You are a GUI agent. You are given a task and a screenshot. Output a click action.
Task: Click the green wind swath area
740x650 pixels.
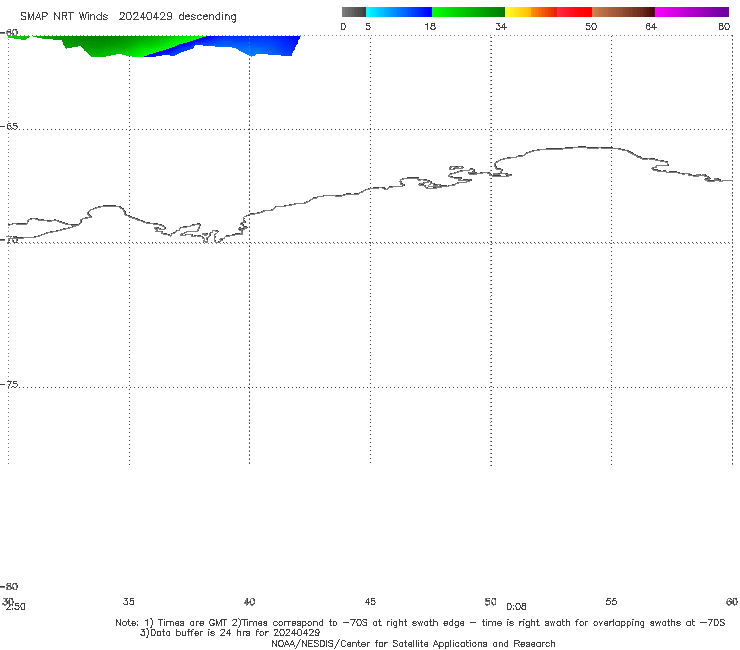tap(118, 46)
